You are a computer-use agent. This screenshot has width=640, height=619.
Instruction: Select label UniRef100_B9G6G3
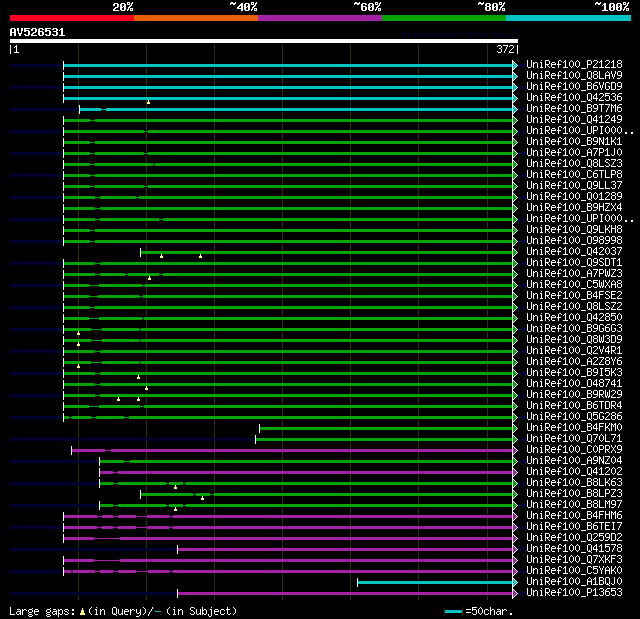click(574, 329)
